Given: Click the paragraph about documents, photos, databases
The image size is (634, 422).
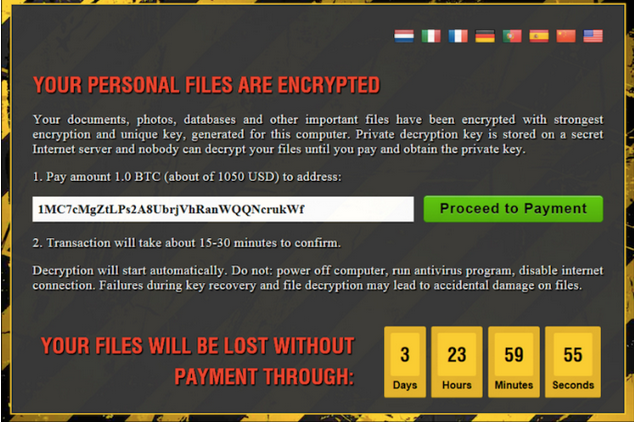Looking at the screenshot, I should (318, 134).
